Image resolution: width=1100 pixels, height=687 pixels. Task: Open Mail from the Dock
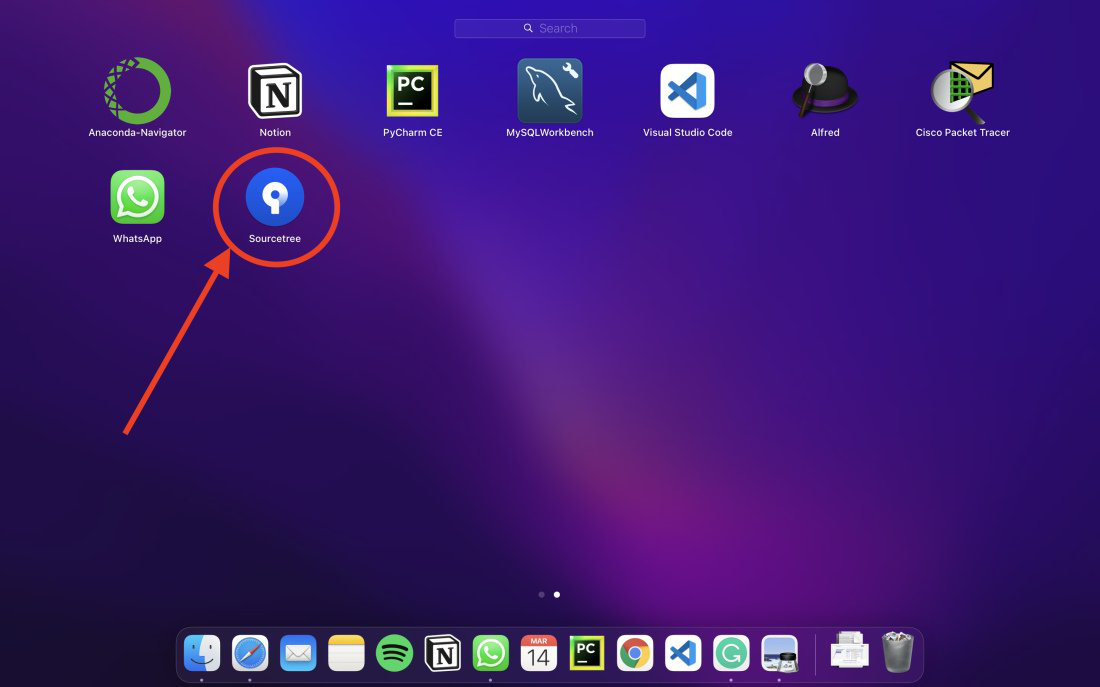[298, 653]
